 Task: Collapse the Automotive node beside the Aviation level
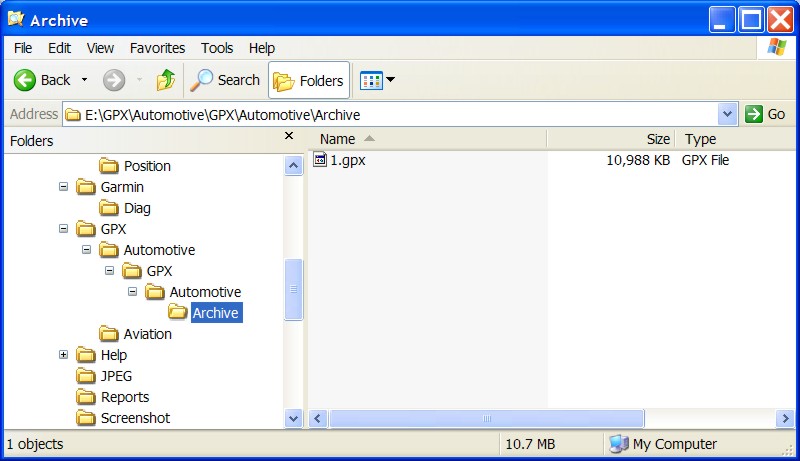pyautogui.click(x=87, y=249)
